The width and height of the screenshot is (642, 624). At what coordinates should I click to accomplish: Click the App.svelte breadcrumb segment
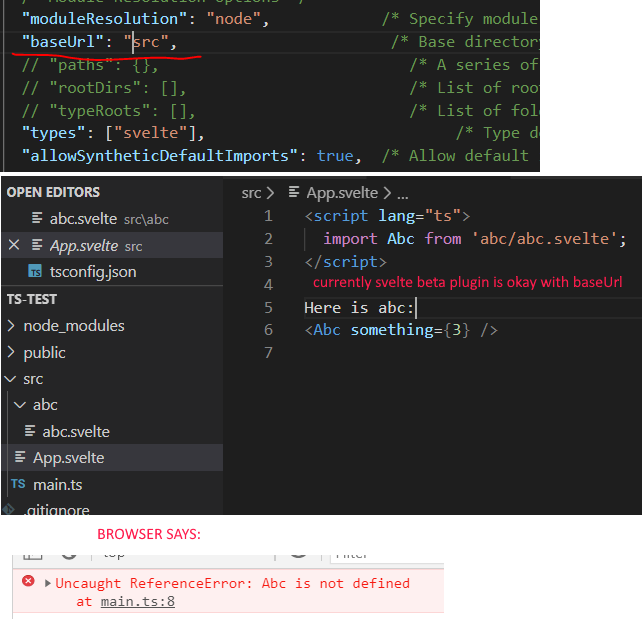pos(342,193)
